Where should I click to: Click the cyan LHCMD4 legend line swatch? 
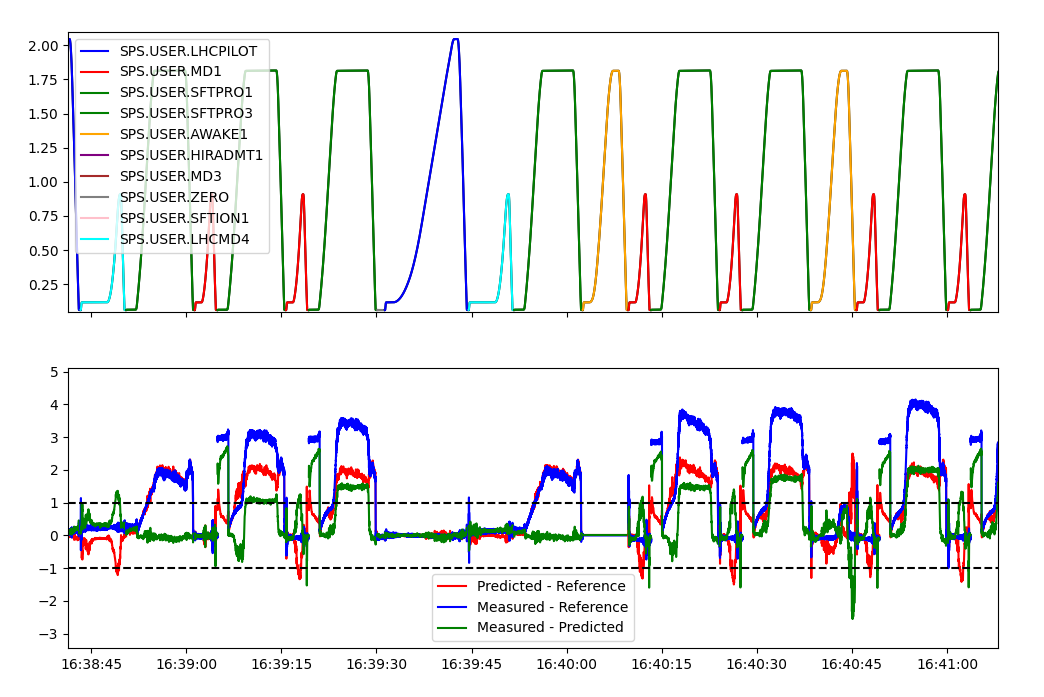[x=97, y=239]
